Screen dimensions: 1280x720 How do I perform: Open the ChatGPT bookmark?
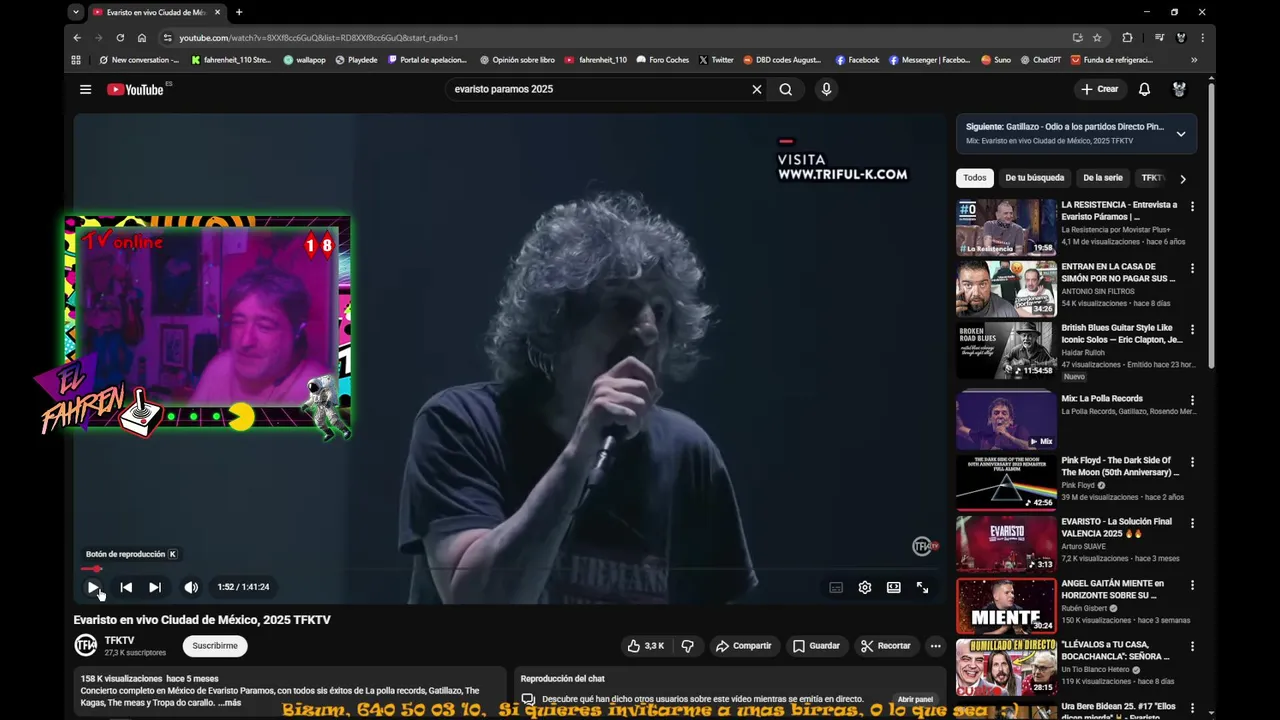[x=1040, y=60]
